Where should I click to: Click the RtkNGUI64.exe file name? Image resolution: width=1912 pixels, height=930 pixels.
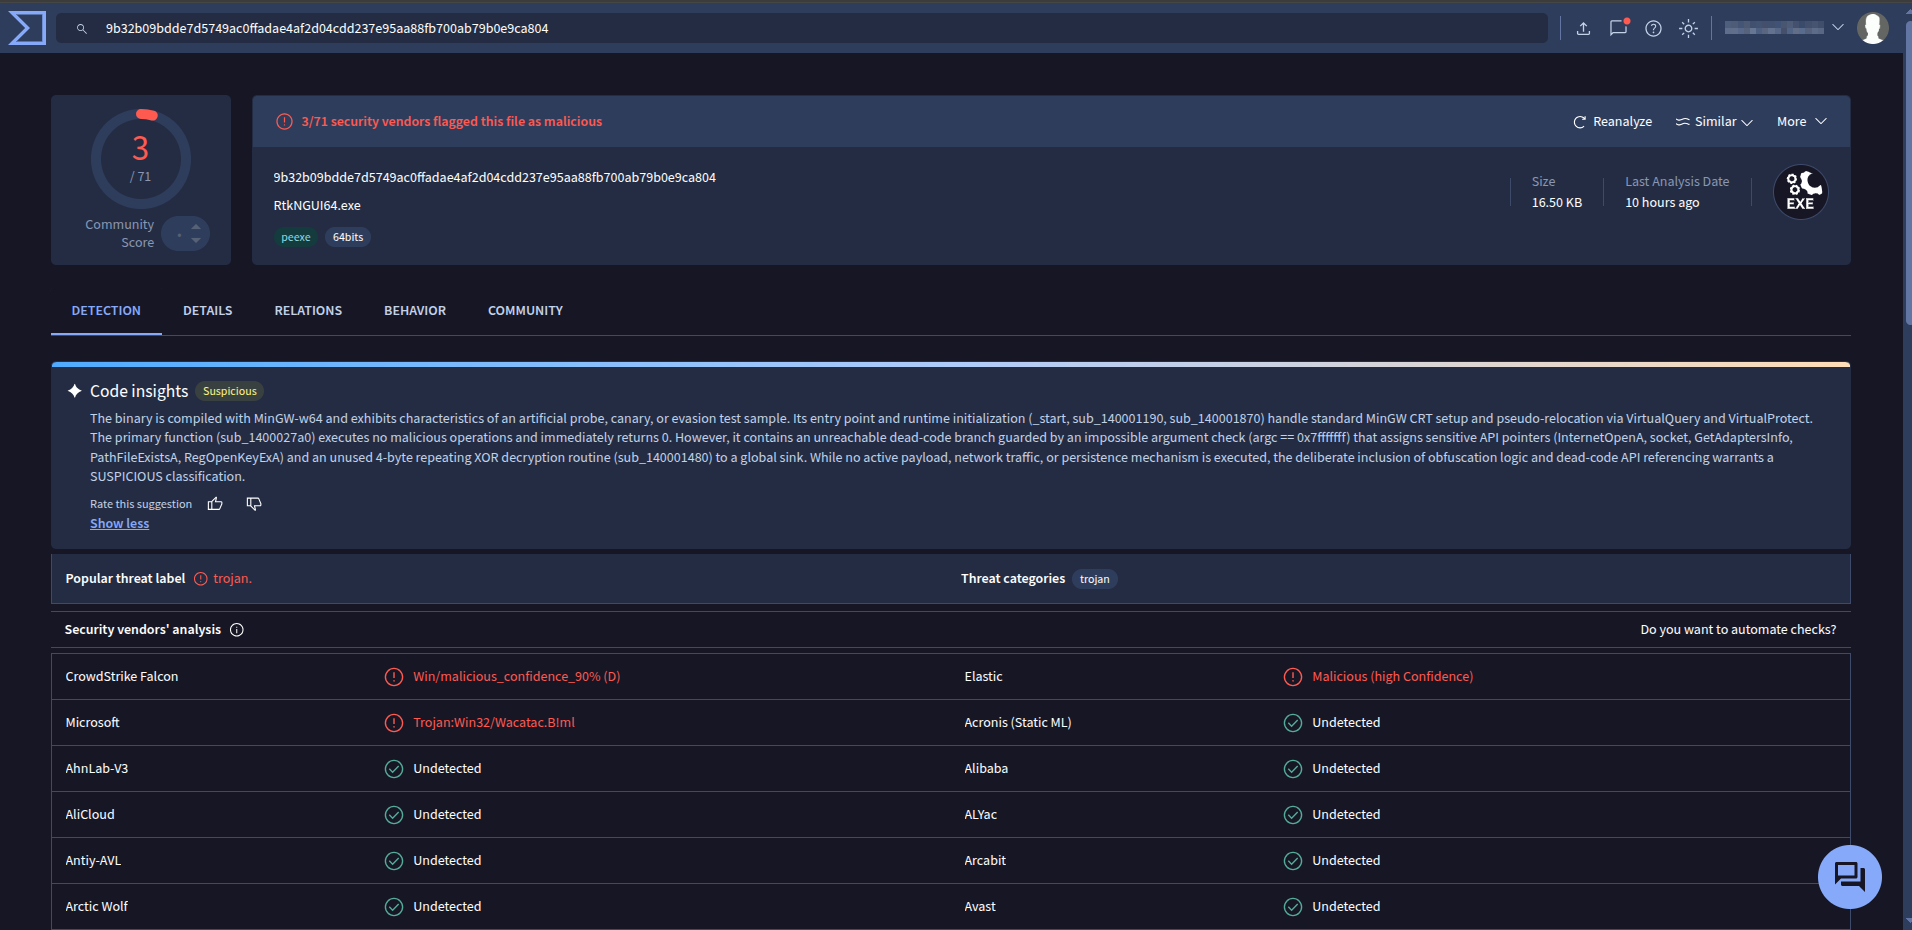317,205
